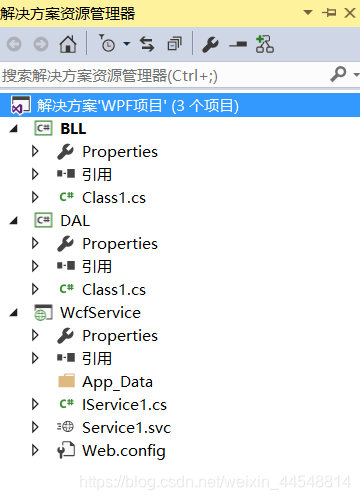Click the BLL C# project icon
The width and height of the screenshot is (360, 500).
pos(43,128)
